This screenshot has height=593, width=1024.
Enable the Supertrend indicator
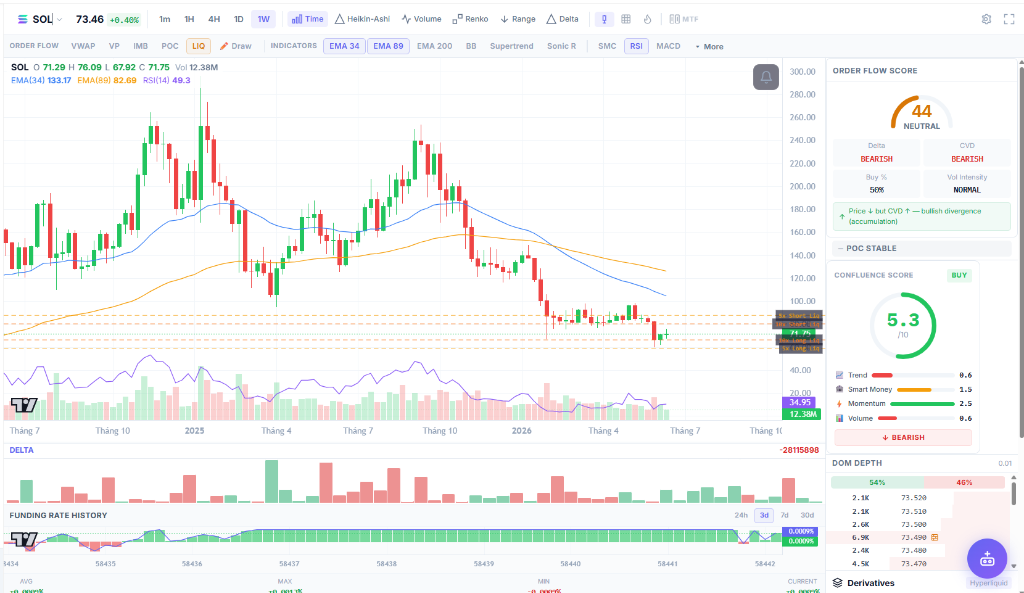click(x=511, y=46)
